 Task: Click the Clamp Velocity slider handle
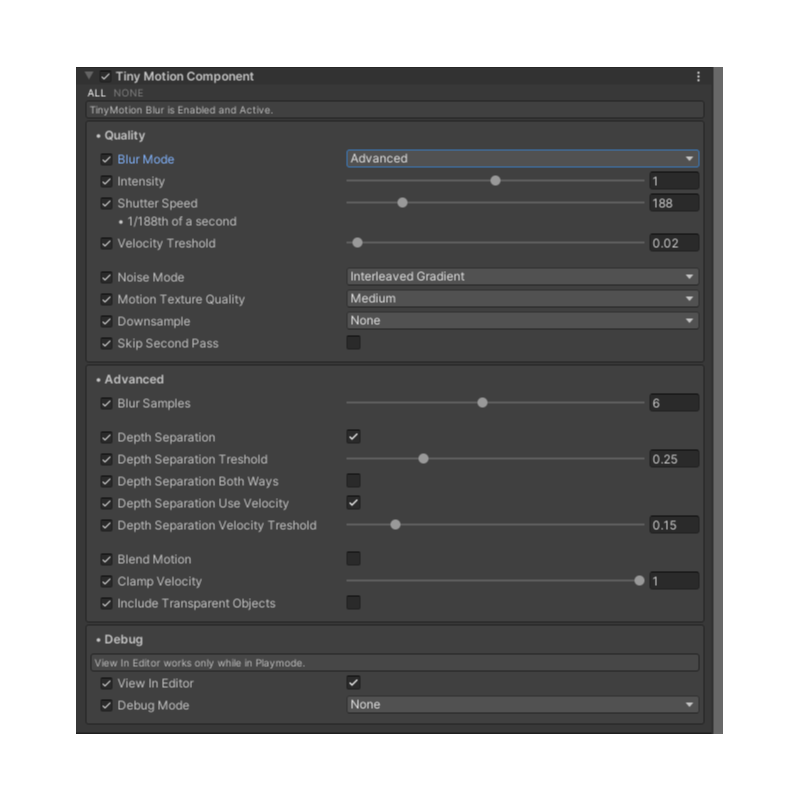click(x=639, y=581)
